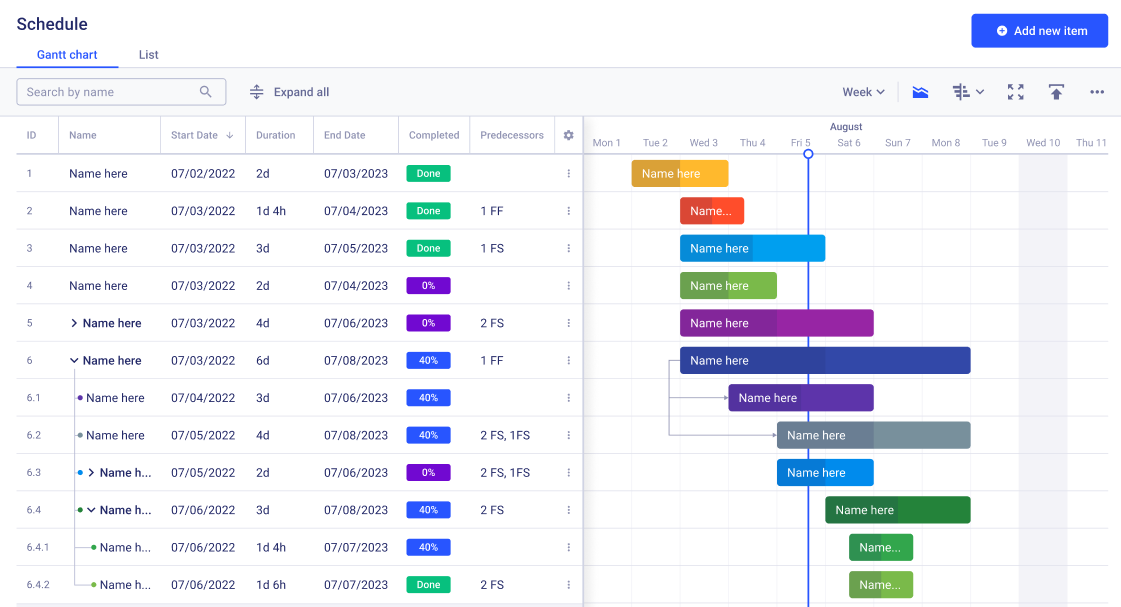Click inside the Search by name field
The width and height of the screenshot is (1121, 607).
pos(110,91)
